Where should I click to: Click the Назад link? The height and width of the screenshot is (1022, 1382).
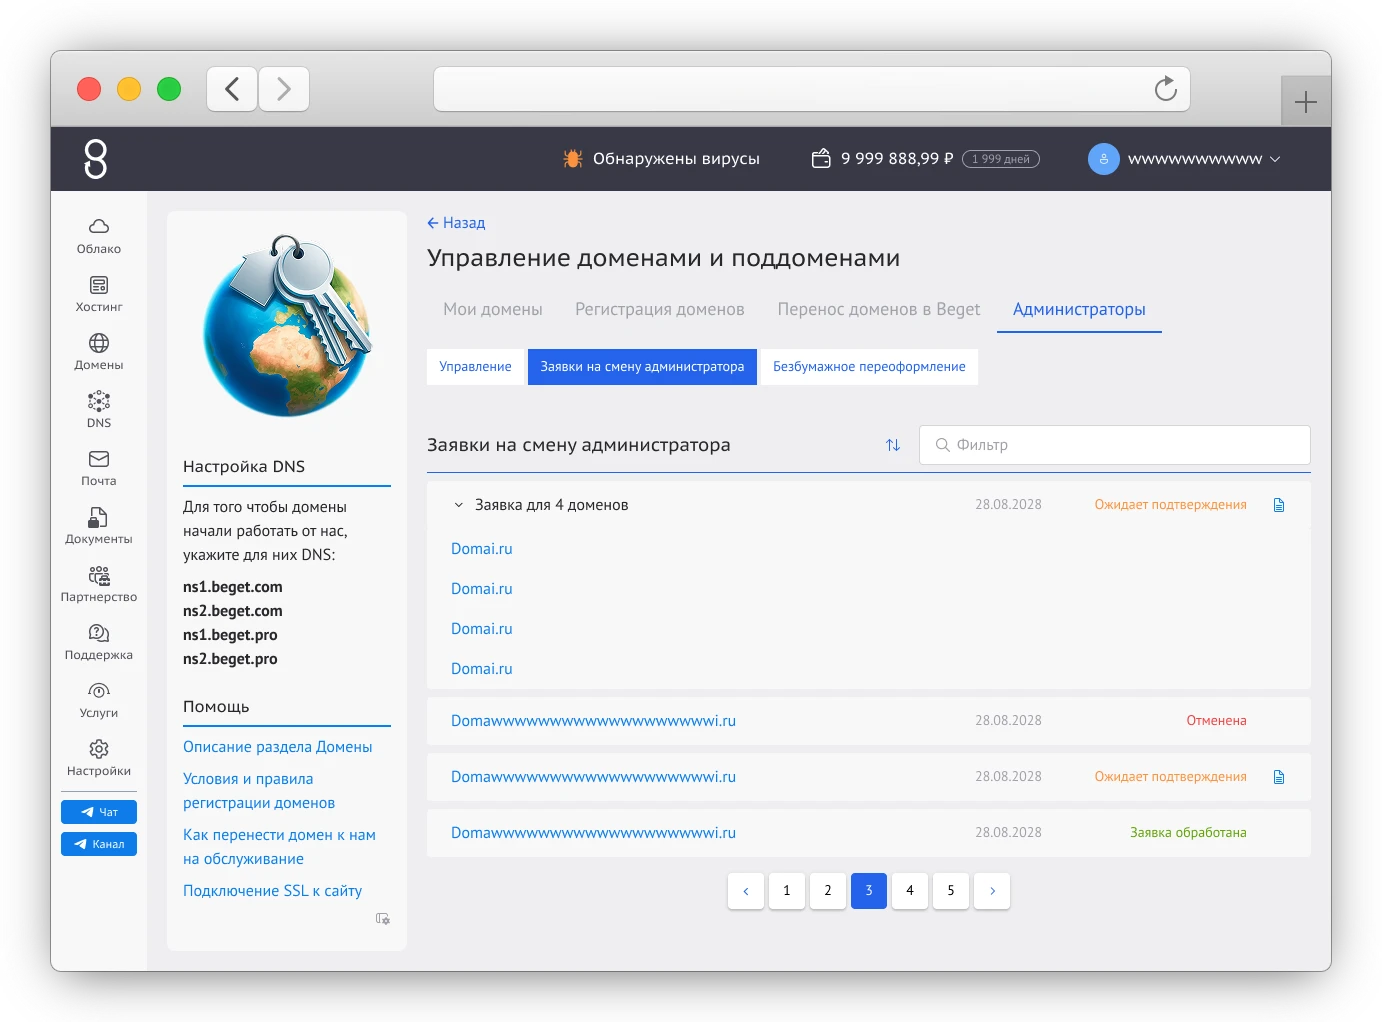point(456,223)
